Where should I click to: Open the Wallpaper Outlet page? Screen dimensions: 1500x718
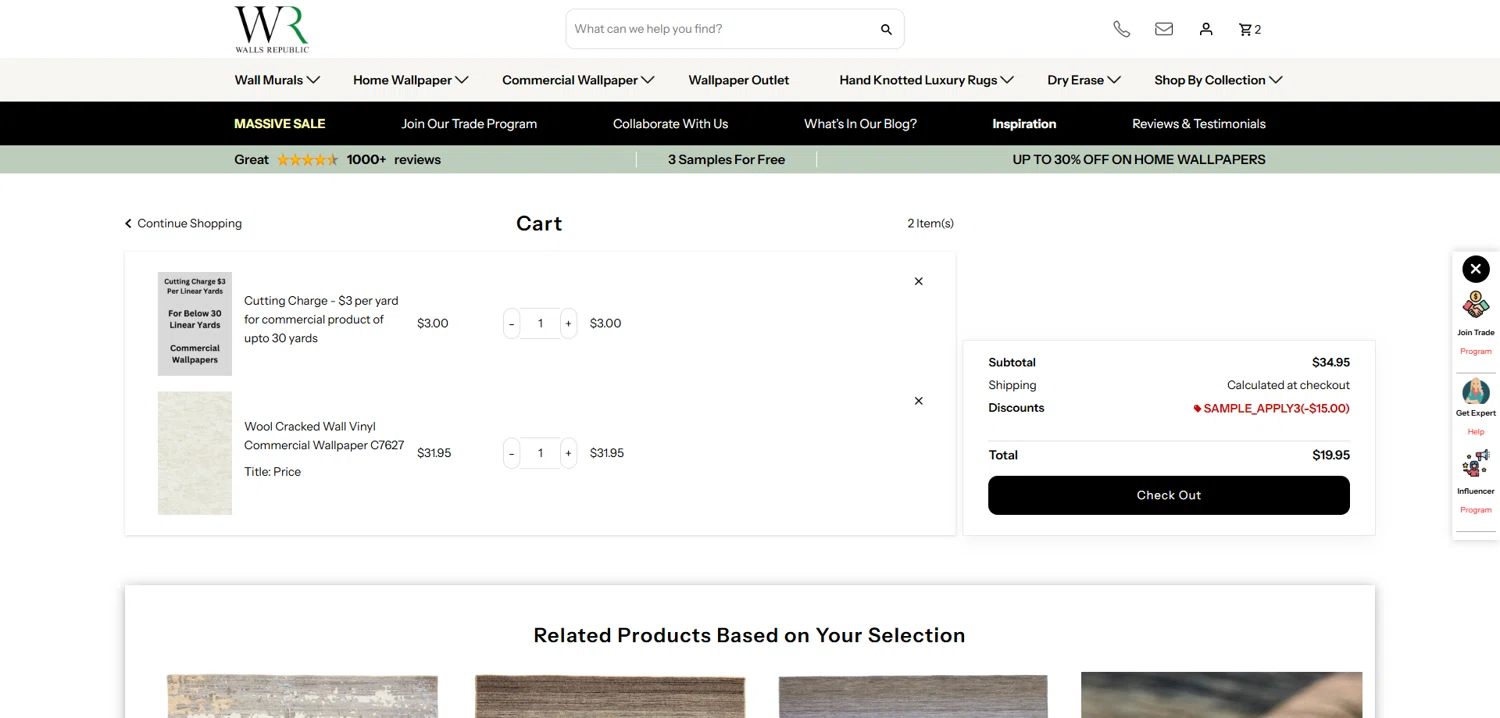[x=739, y=80]
